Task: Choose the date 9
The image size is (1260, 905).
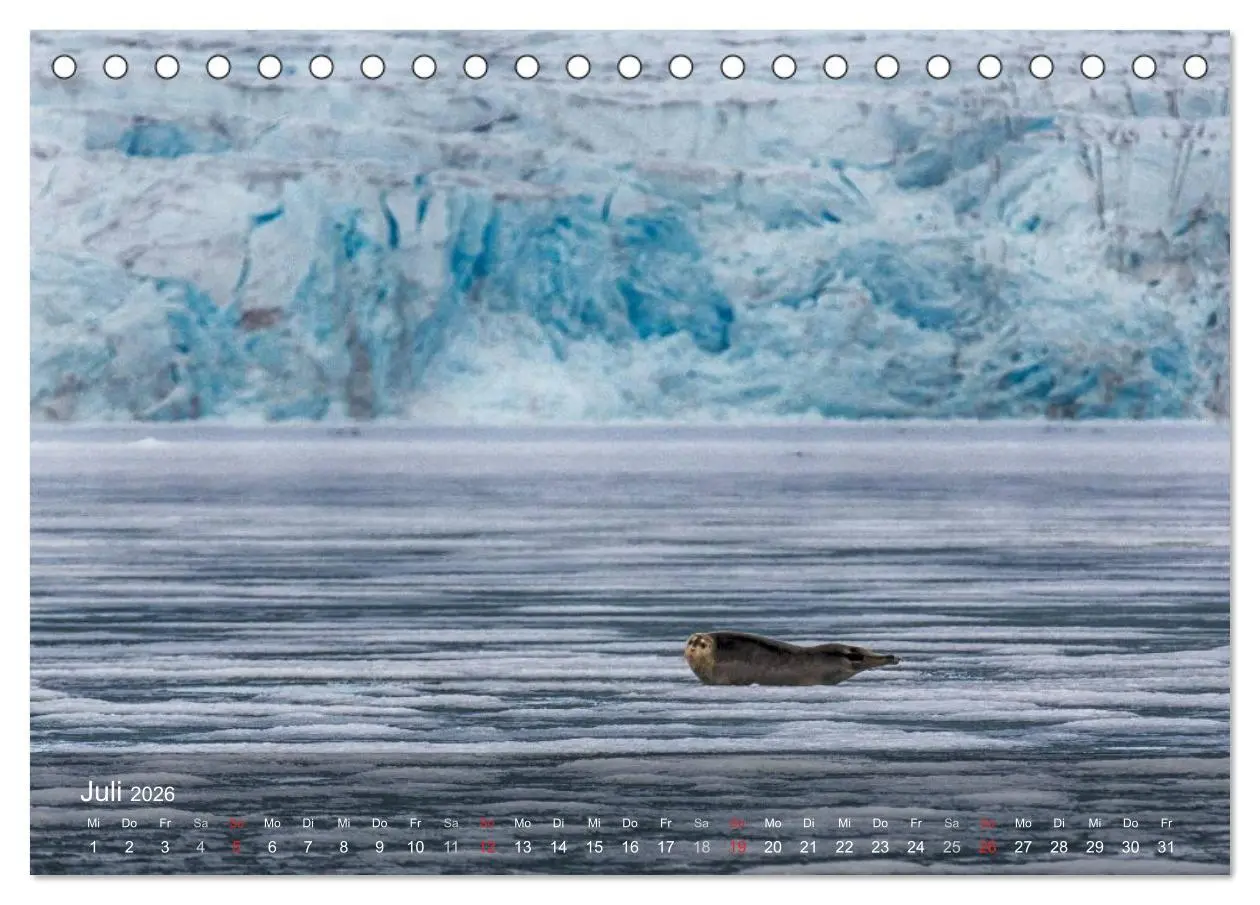Action: pos(379,847)
